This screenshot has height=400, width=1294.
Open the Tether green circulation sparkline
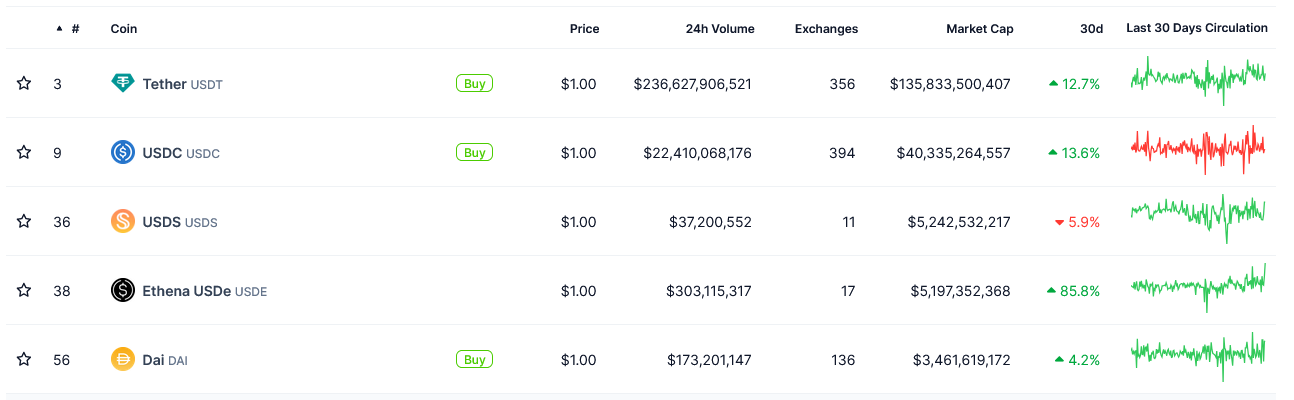pyautogui.click(x=1198, y=80)
